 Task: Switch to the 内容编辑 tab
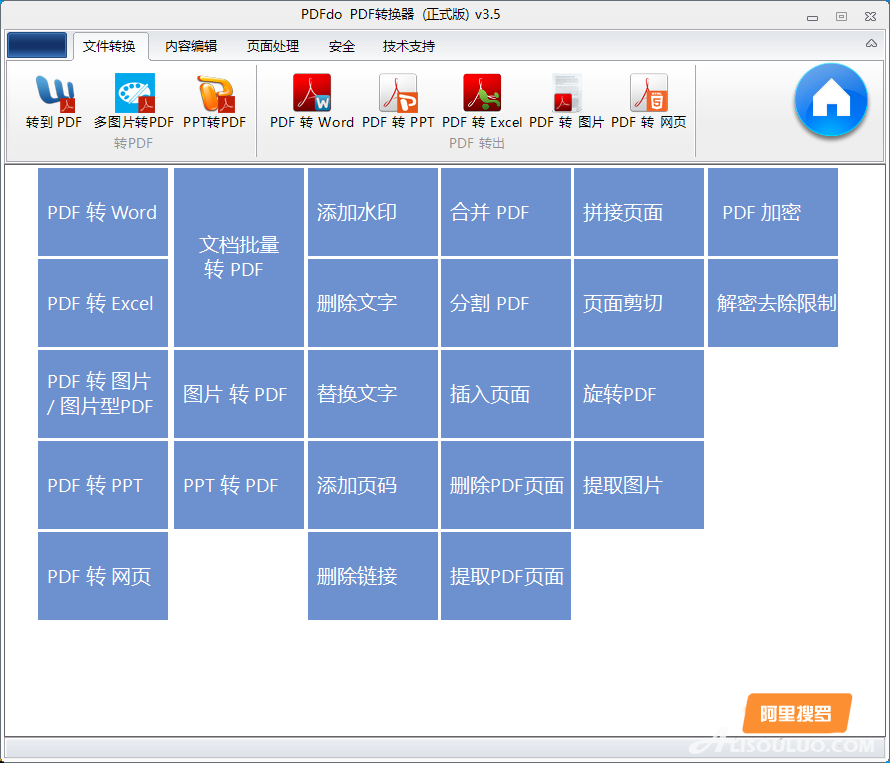pyautogui.click(x=191, y=46)
